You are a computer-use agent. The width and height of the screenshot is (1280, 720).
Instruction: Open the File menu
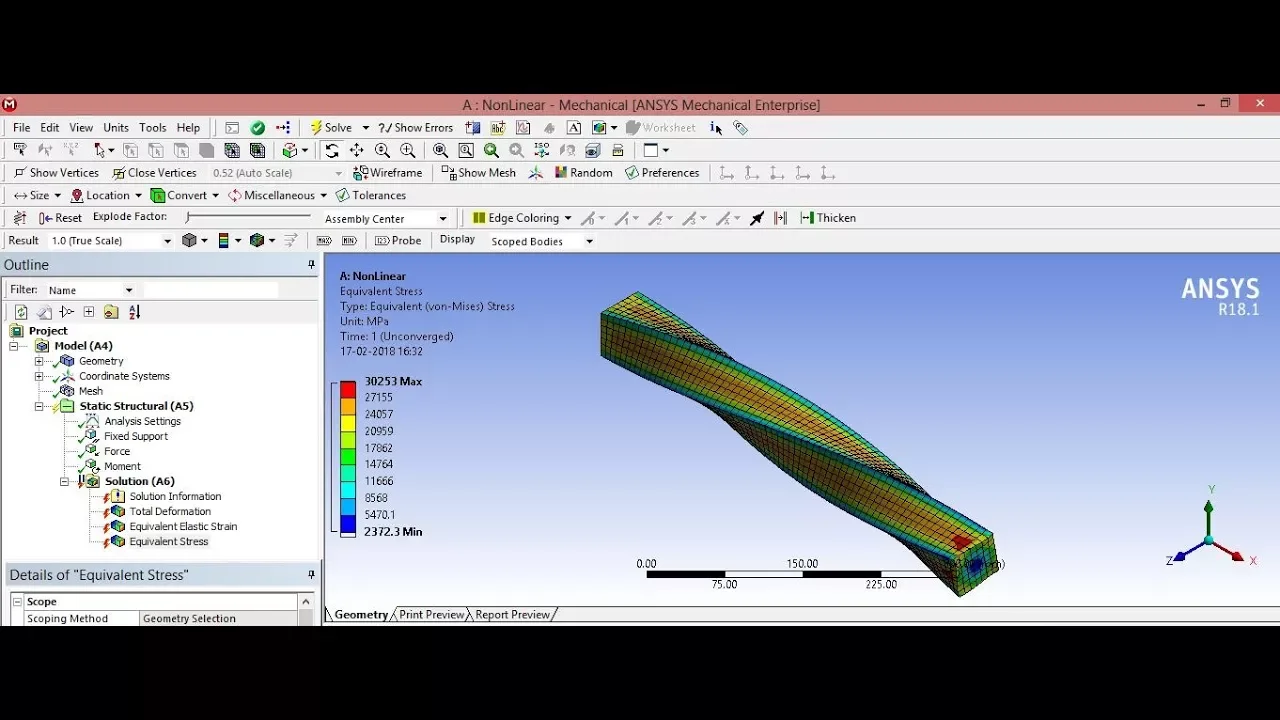[x=21, y=128]
